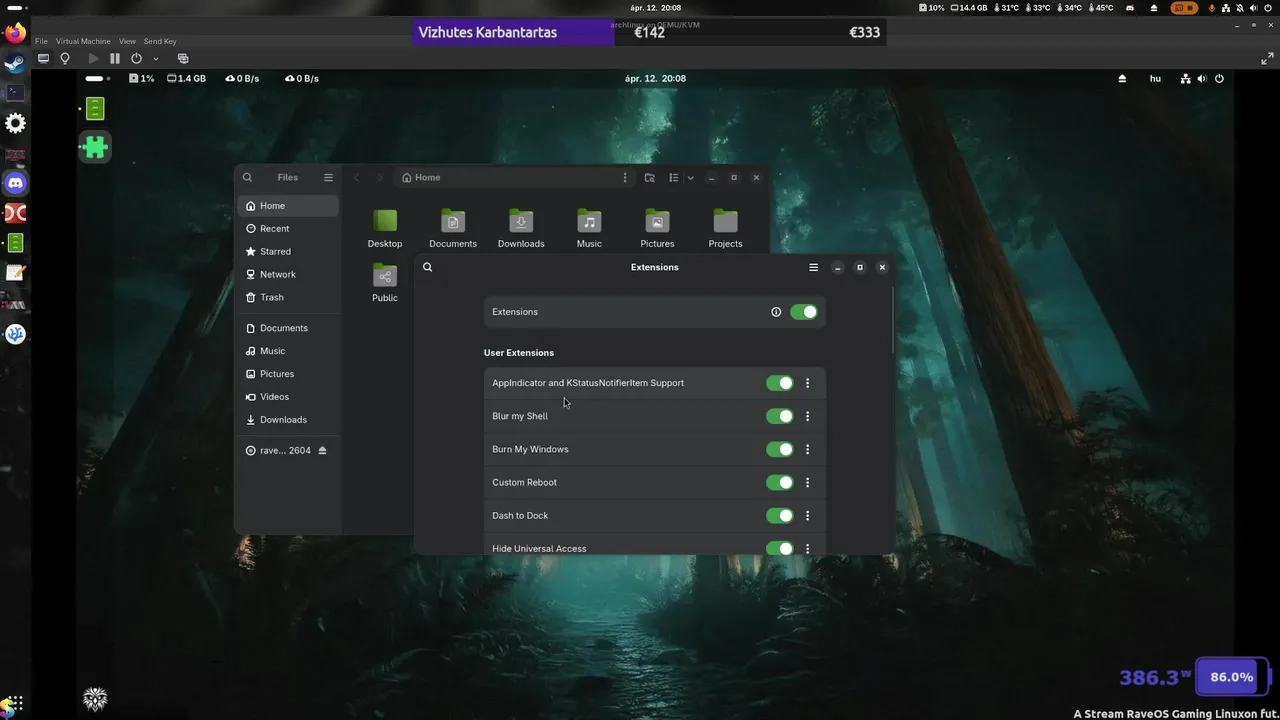Open the host app grid button

point(14,704)
